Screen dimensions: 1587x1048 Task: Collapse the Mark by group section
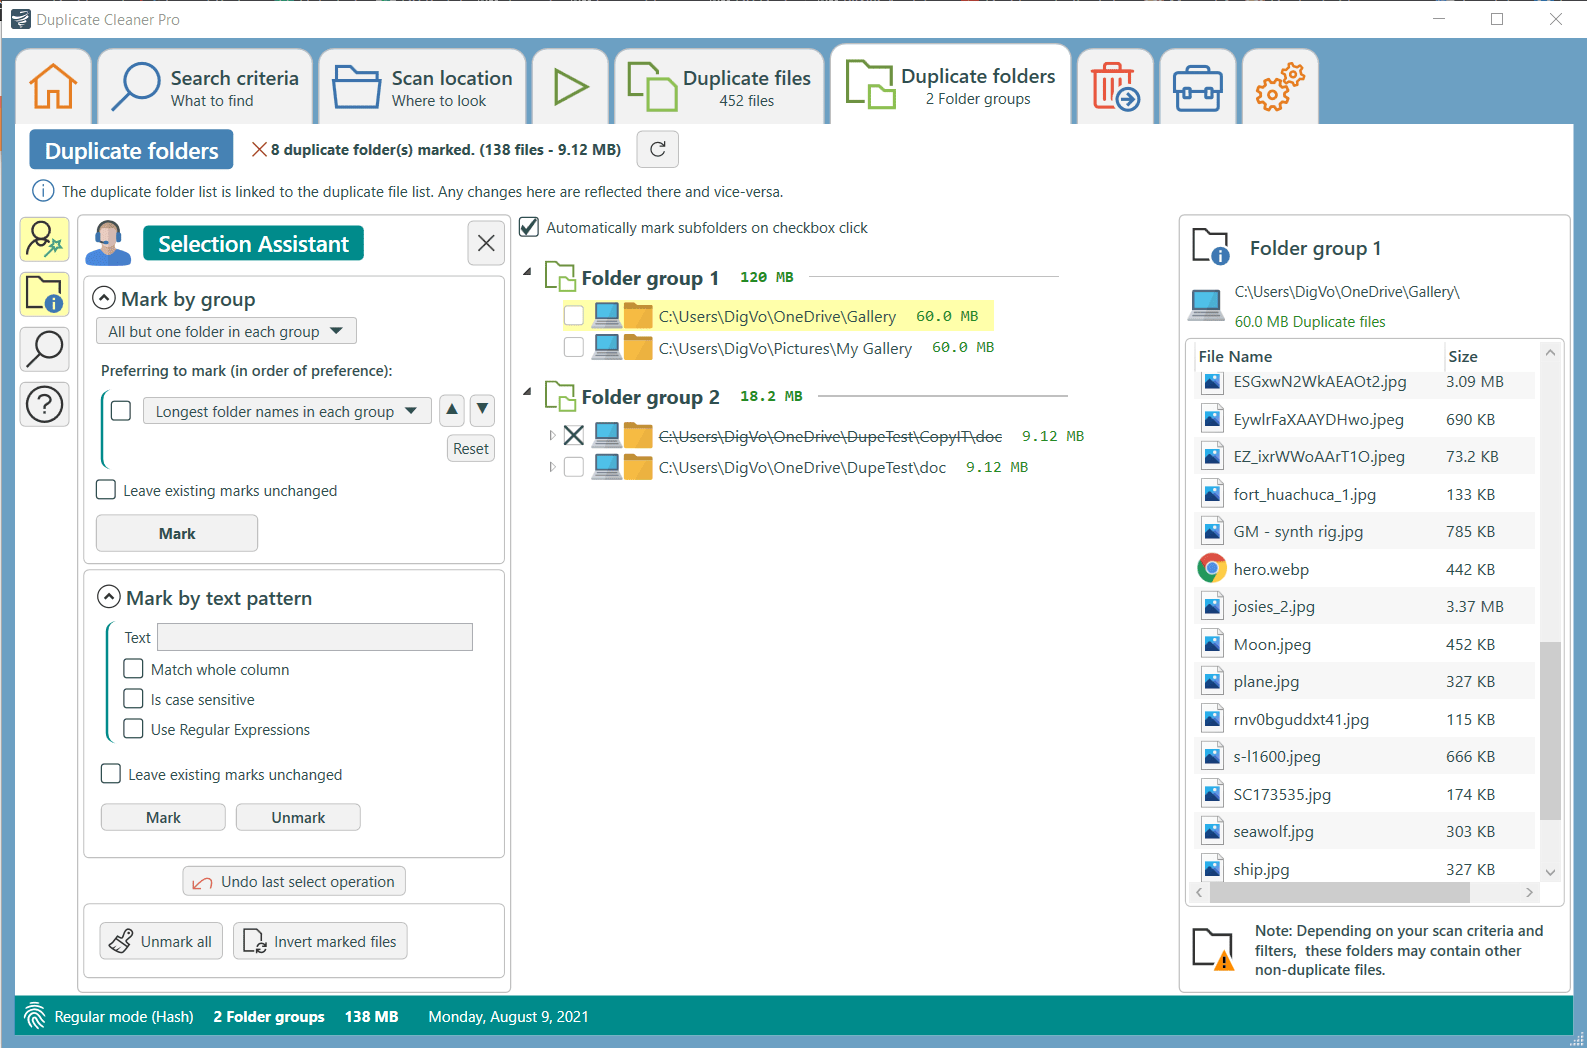point(104,298)
